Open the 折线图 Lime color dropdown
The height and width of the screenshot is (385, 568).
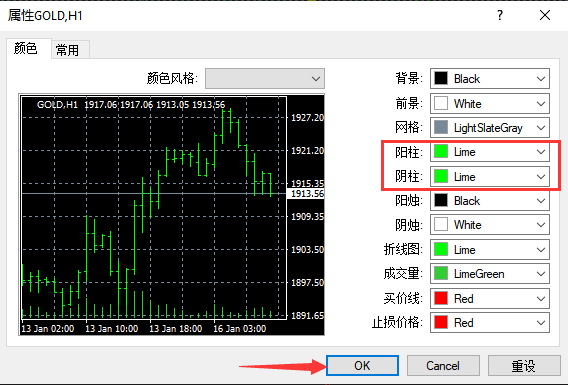click(x=490, y=250)
